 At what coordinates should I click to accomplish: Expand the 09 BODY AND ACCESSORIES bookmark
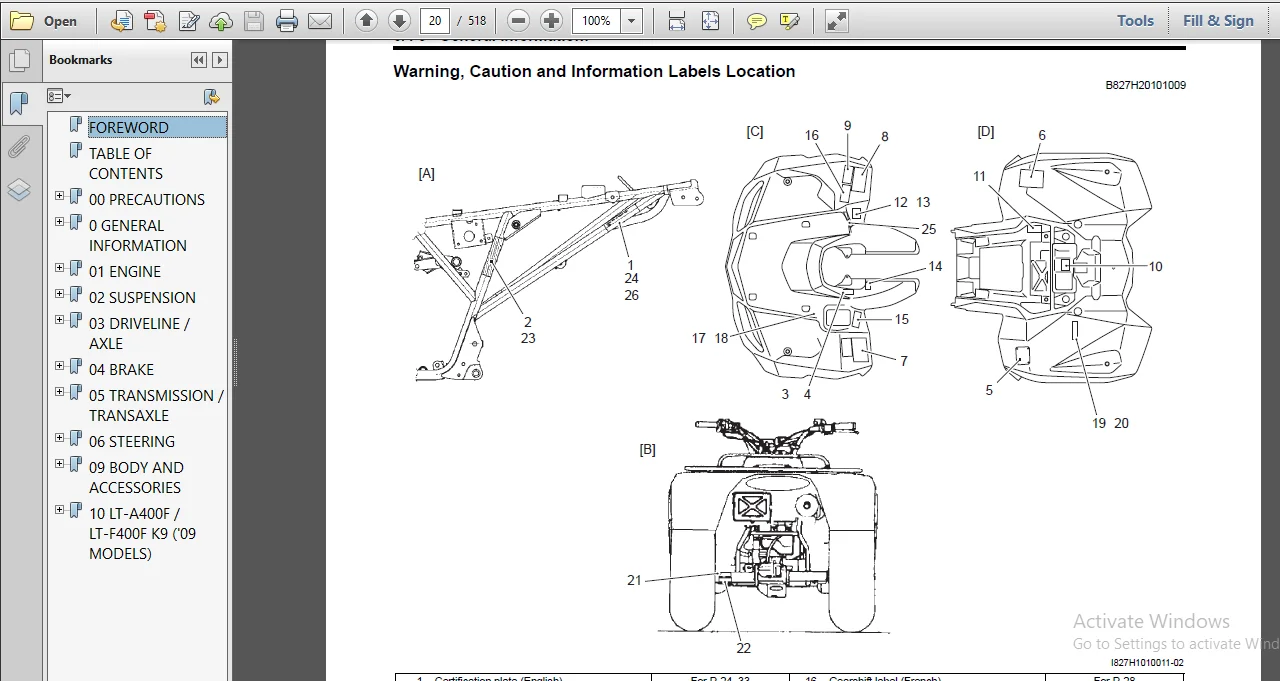point(60,464)
